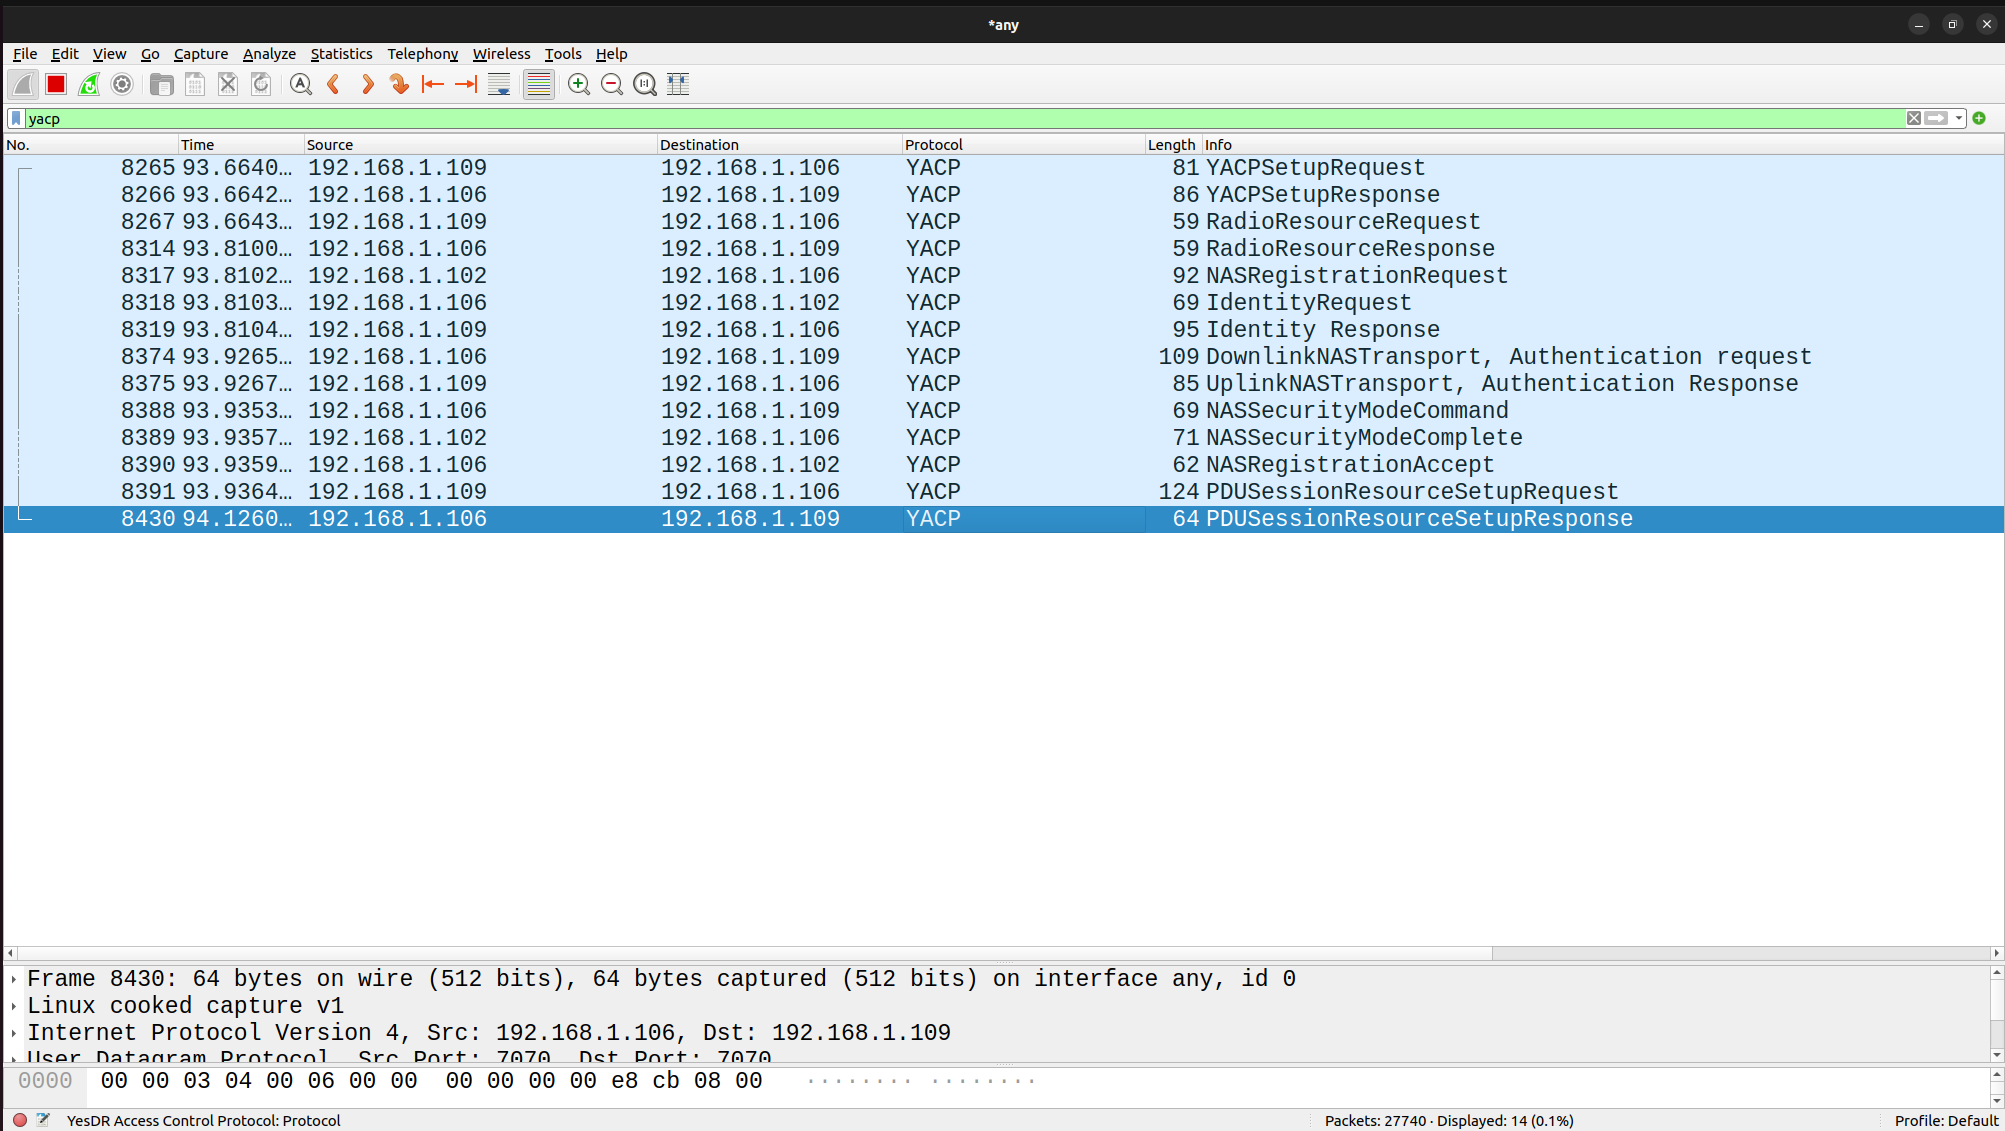Select packet 8317 NASRegistrationRequest
Viewport: 2005px width, 1131px height.
coord(1004,276)
